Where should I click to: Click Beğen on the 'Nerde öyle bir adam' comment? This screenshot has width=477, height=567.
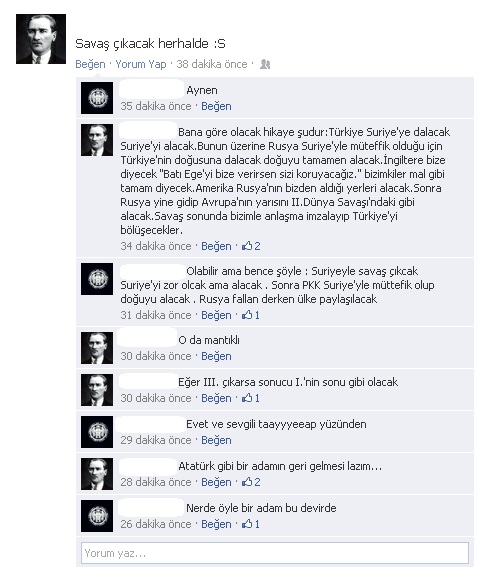pos(216,524)
